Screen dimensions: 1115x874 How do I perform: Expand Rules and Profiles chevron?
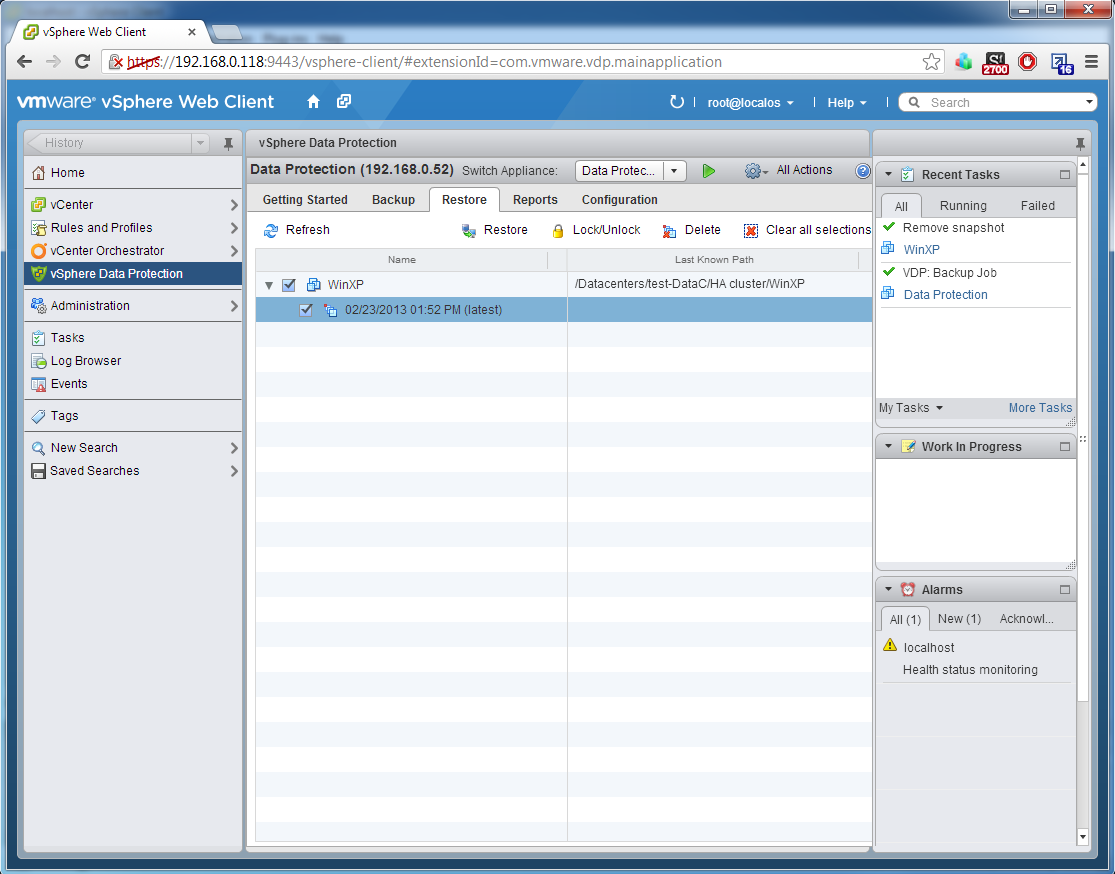click(234, 228)
